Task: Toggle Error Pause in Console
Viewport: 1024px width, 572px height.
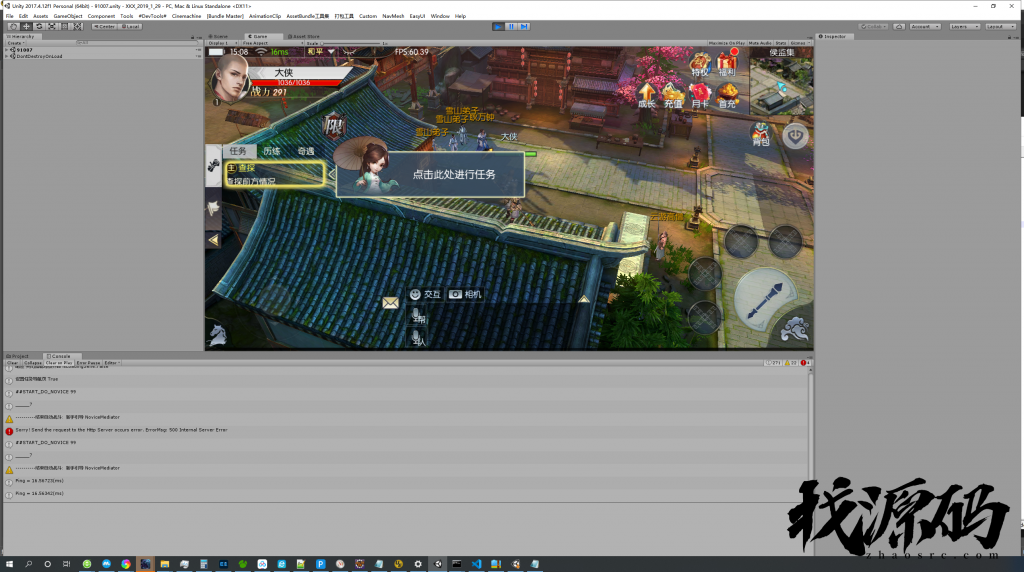Action: (89, 363)
